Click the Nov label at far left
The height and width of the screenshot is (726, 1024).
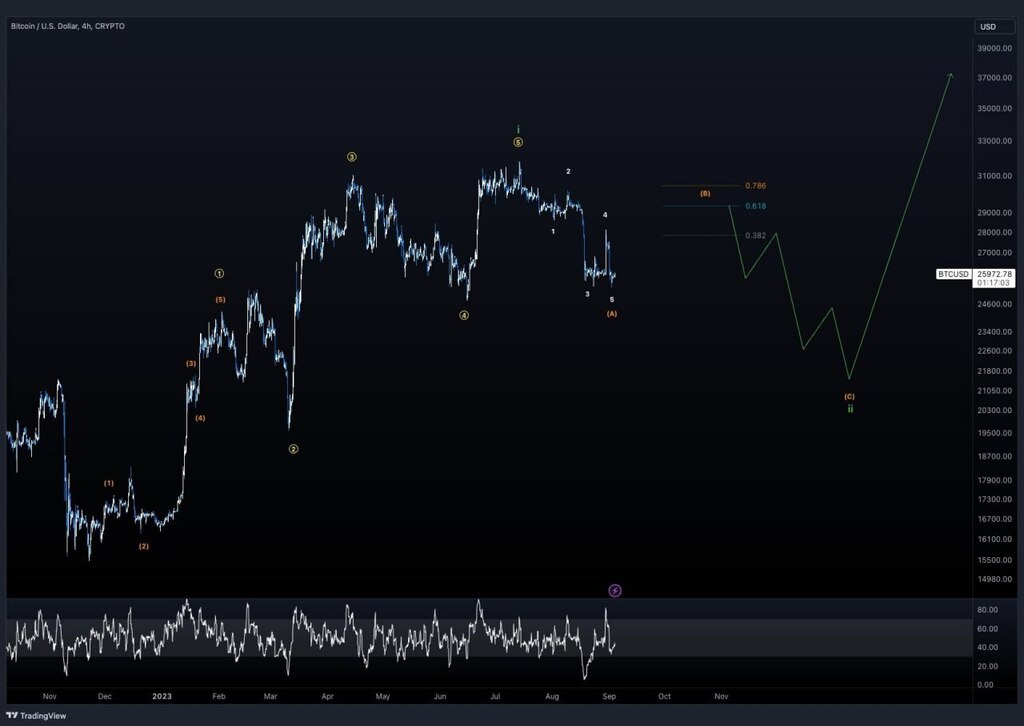tap(50, 697)
